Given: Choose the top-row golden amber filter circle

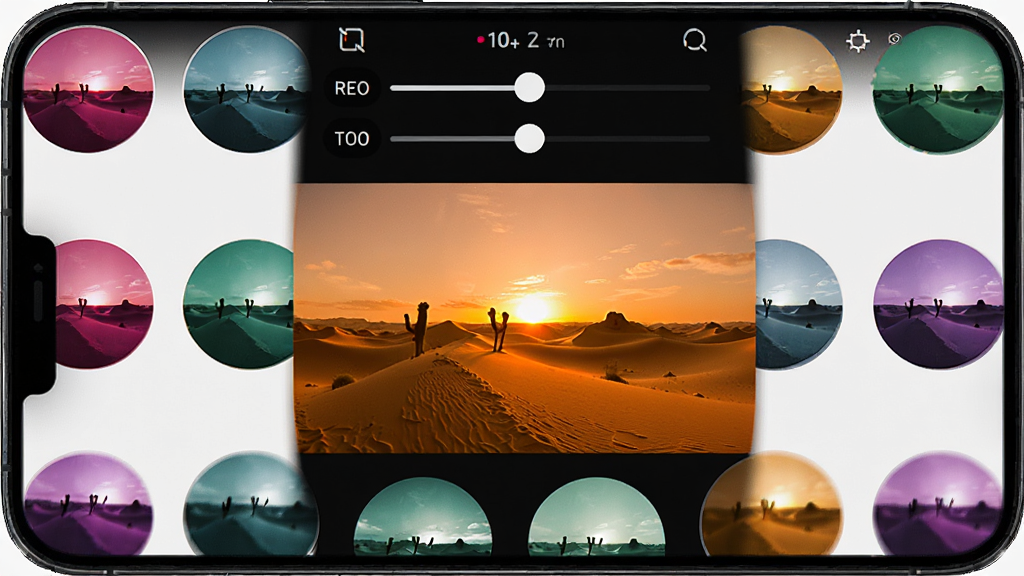Looking at the screenshot, I should coord(790,90).
